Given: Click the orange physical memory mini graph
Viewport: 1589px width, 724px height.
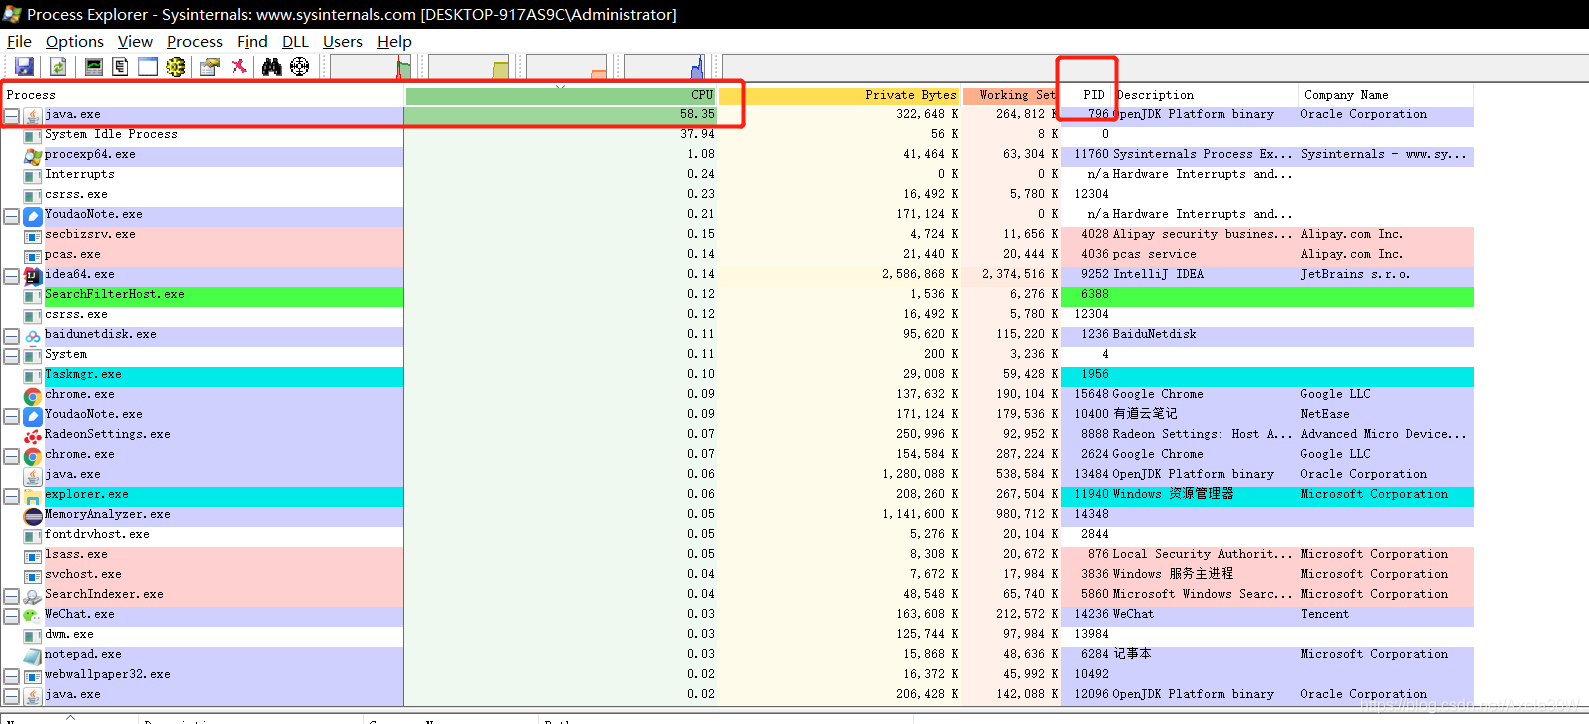Looking at the screenshot, I should click(567, 67).
